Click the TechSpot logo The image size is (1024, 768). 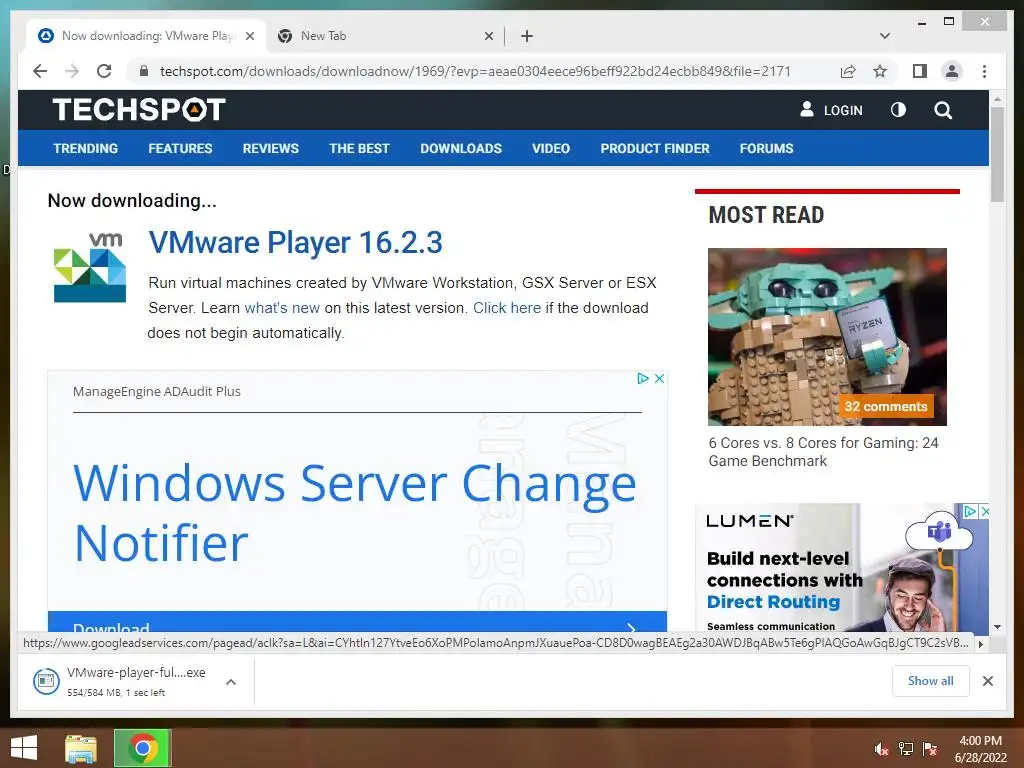[138, 109]
